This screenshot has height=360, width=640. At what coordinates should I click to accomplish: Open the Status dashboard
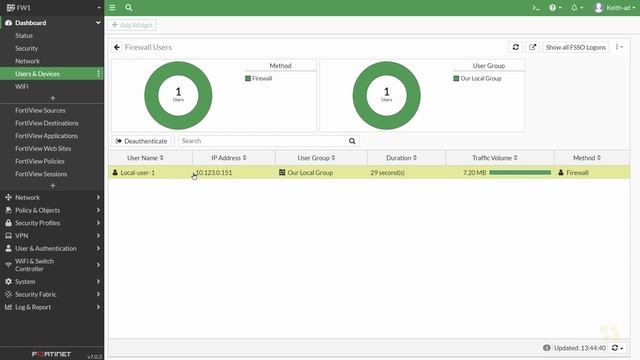pos(24,36)
